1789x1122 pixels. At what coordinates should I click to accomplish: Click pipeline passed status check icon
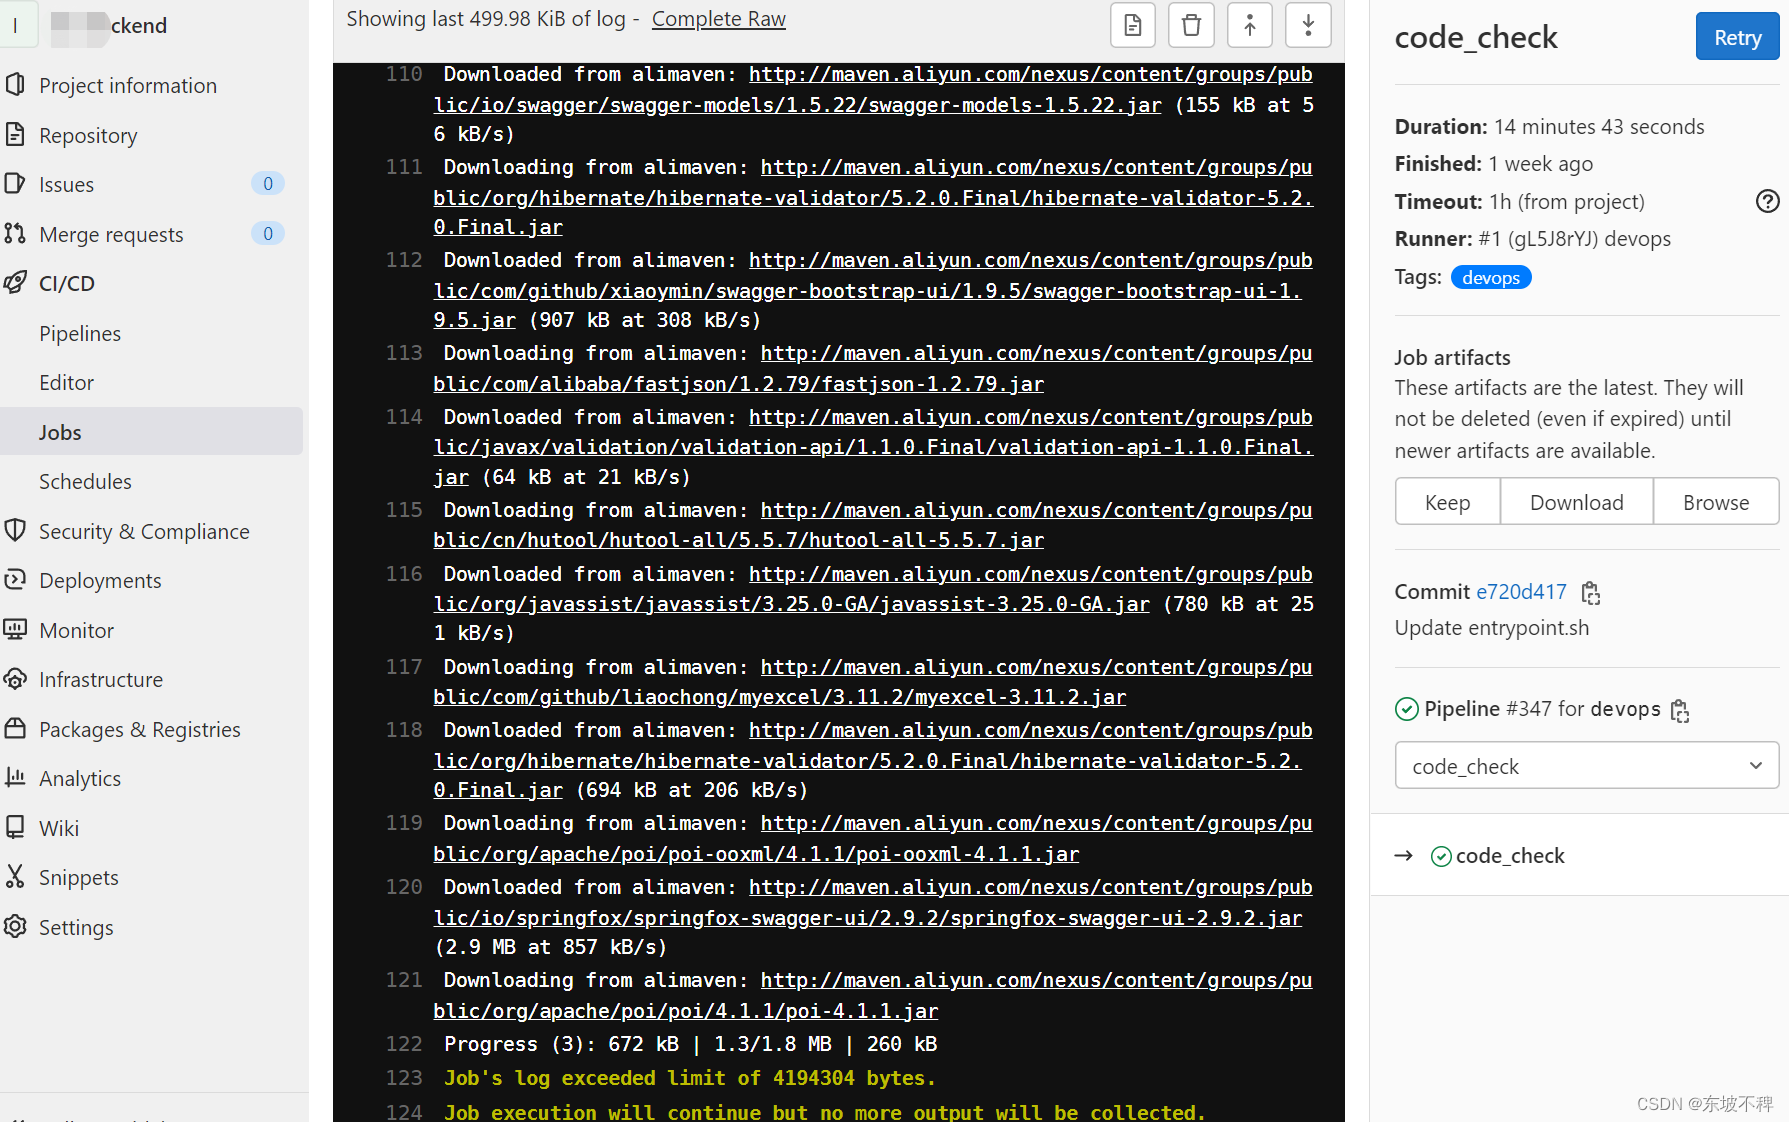tap(1406, 709)
